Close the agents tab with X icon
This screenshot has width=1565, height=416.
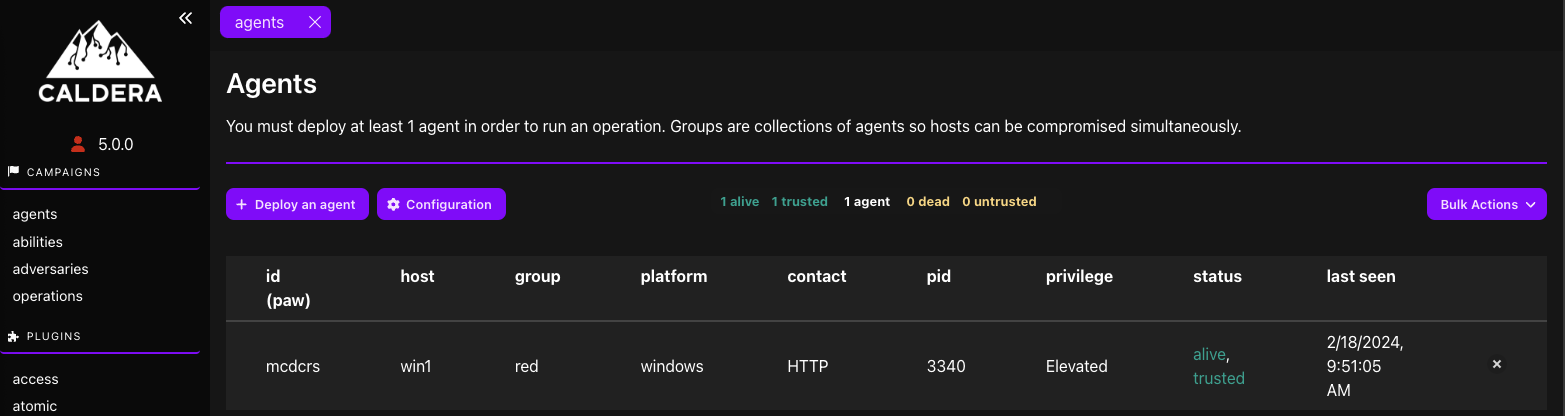(315, 22)
